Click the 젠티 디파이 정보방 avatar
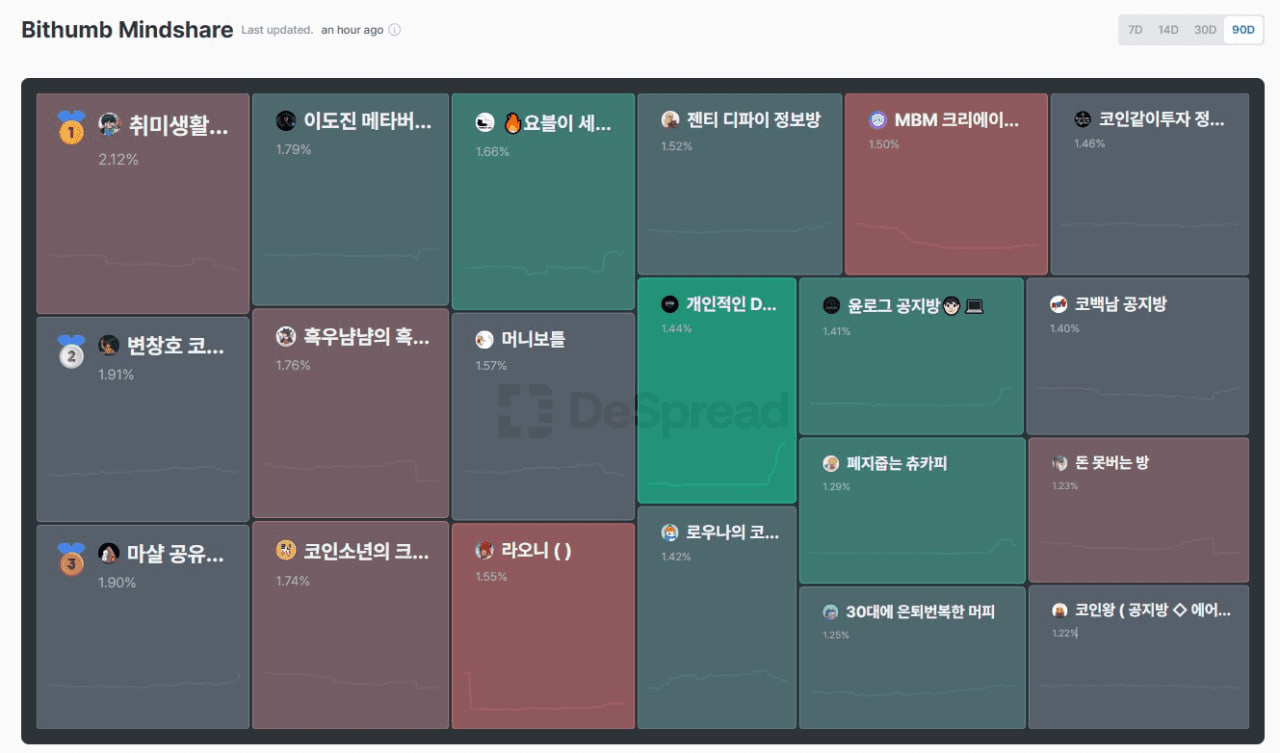This screenshot has height=753, width=1280. [670, 119]
